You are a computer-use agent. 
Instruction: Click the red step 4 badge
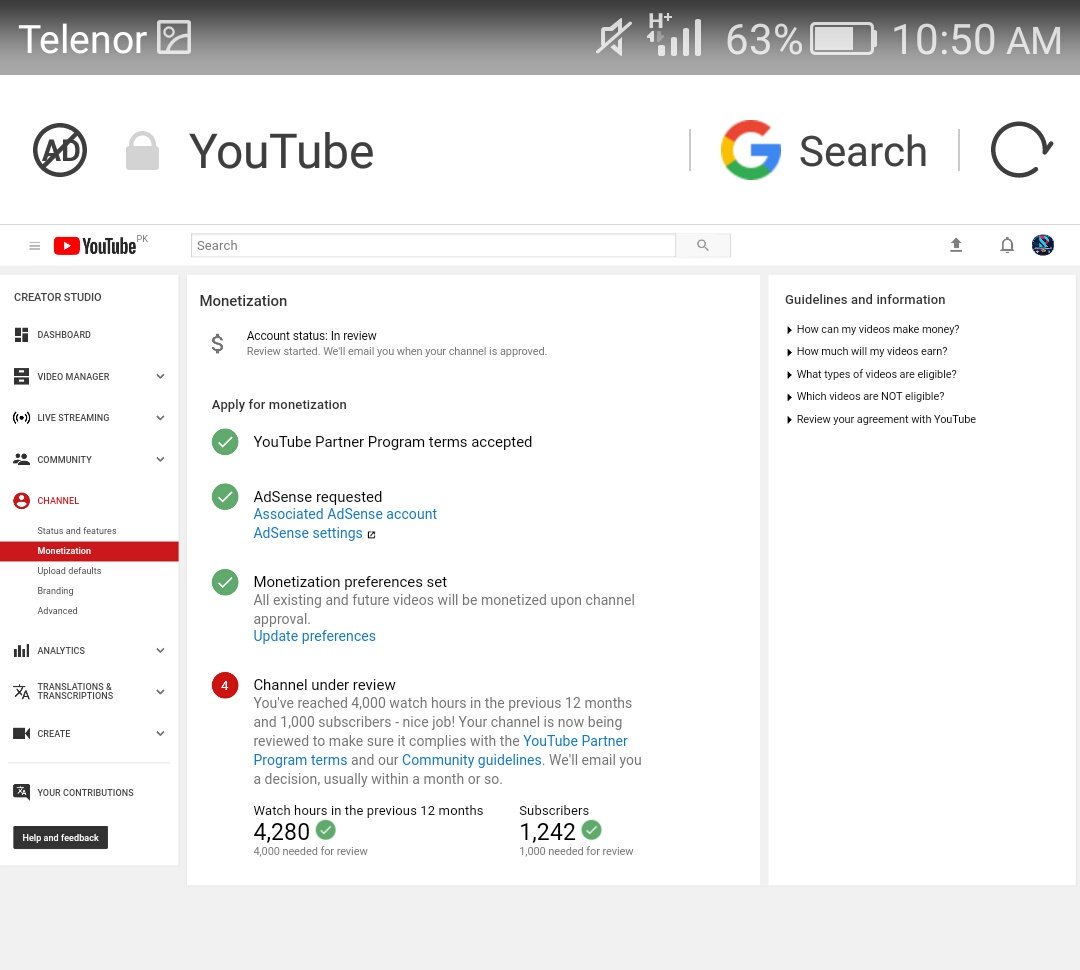click(x=225, y=685)
